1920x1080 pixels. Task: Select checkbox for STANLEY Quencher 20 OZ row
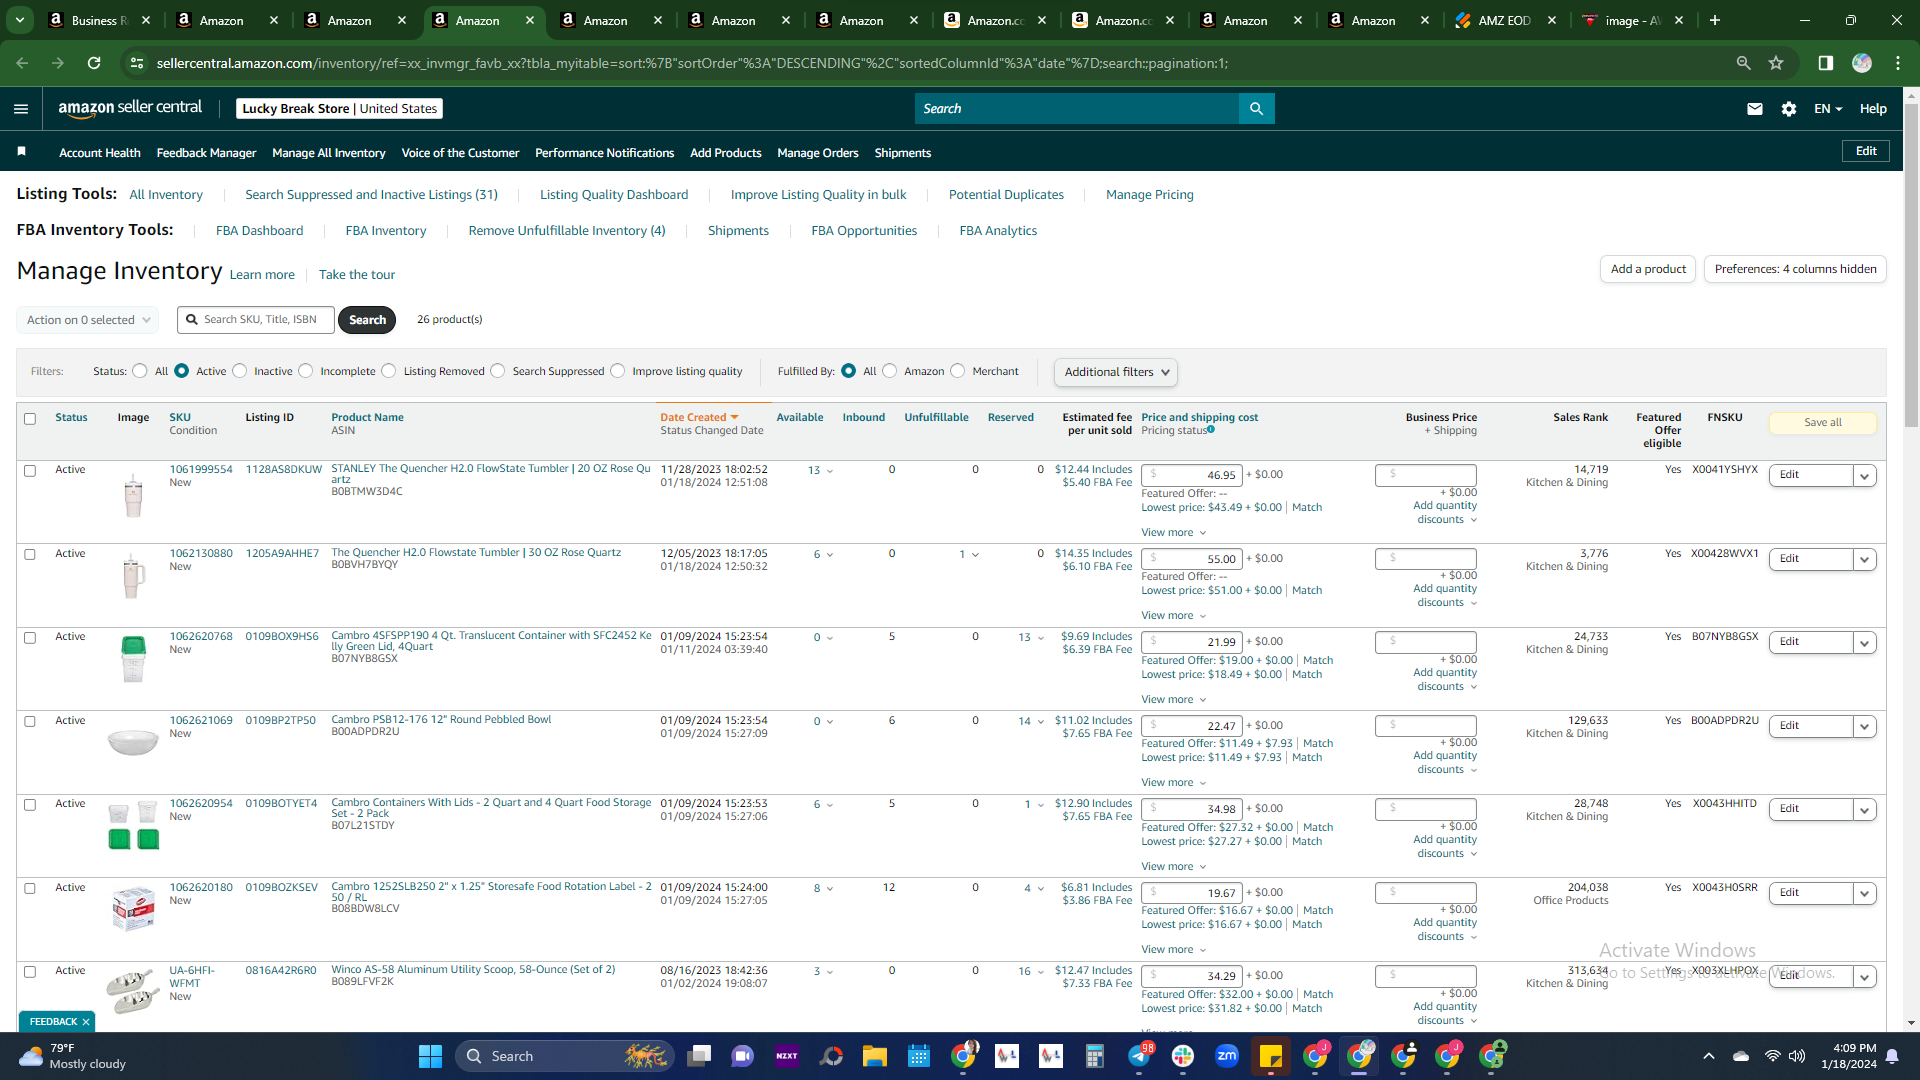pos(30,471)
